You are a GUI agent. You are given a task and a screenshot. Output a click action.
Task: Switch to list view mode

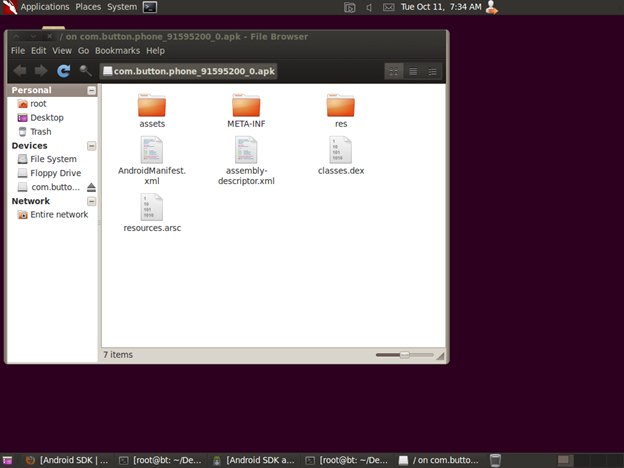414,71
